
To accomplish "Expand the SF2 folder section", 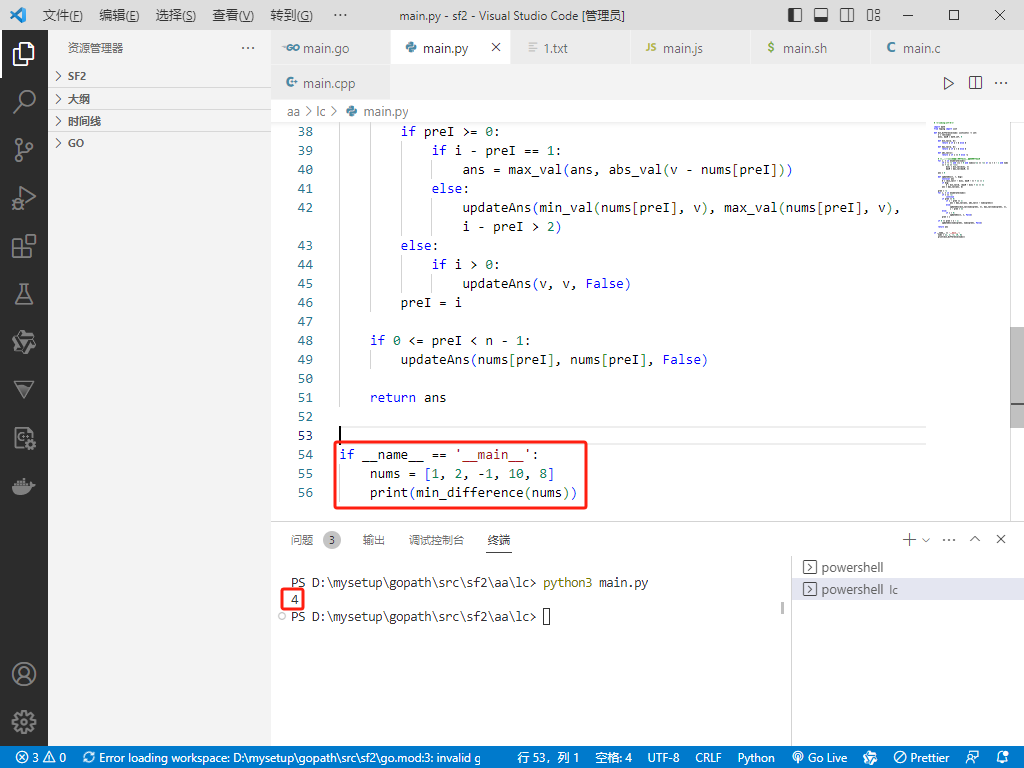I will [x=159, y=76].
